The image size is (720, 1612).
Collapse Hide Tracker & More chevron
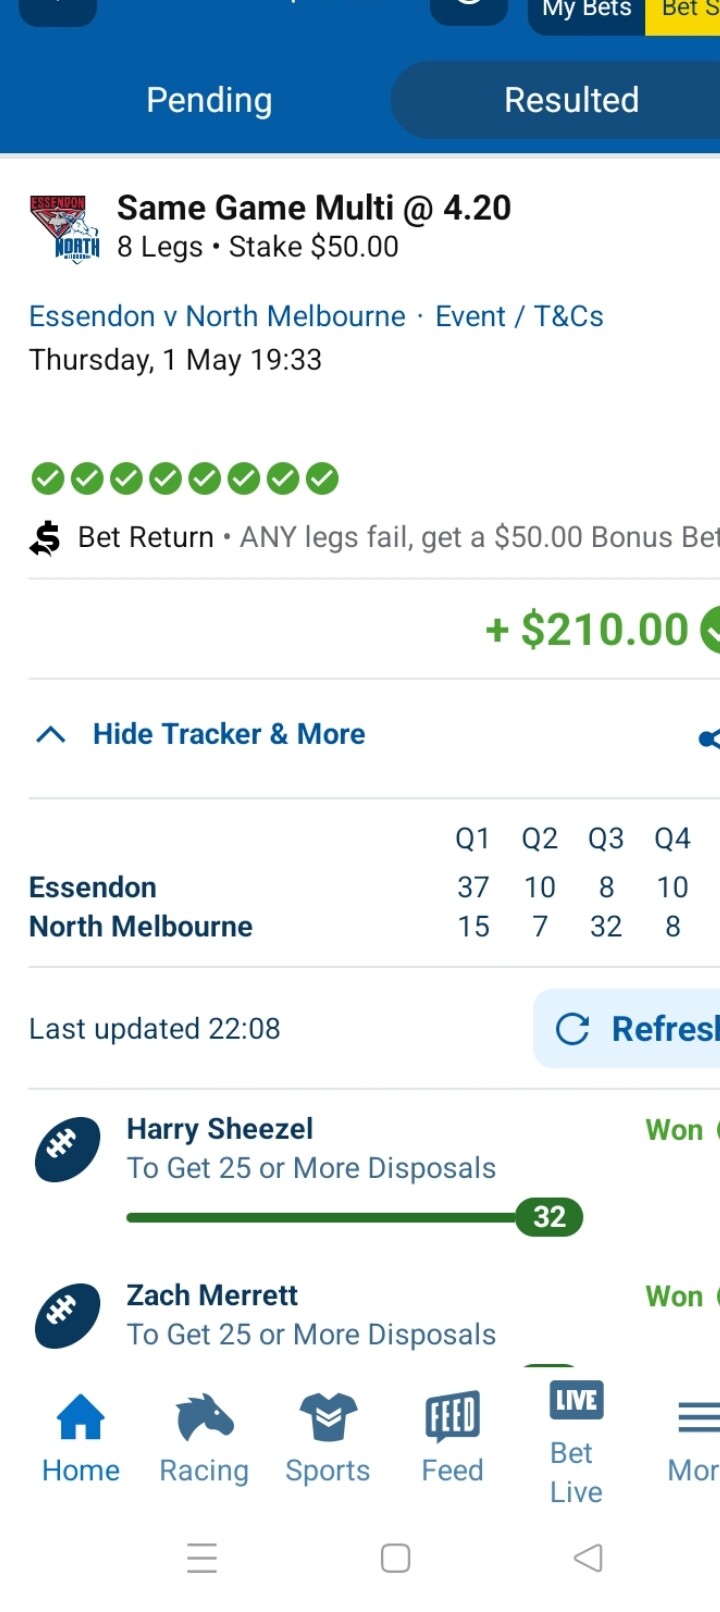point(51,735)
